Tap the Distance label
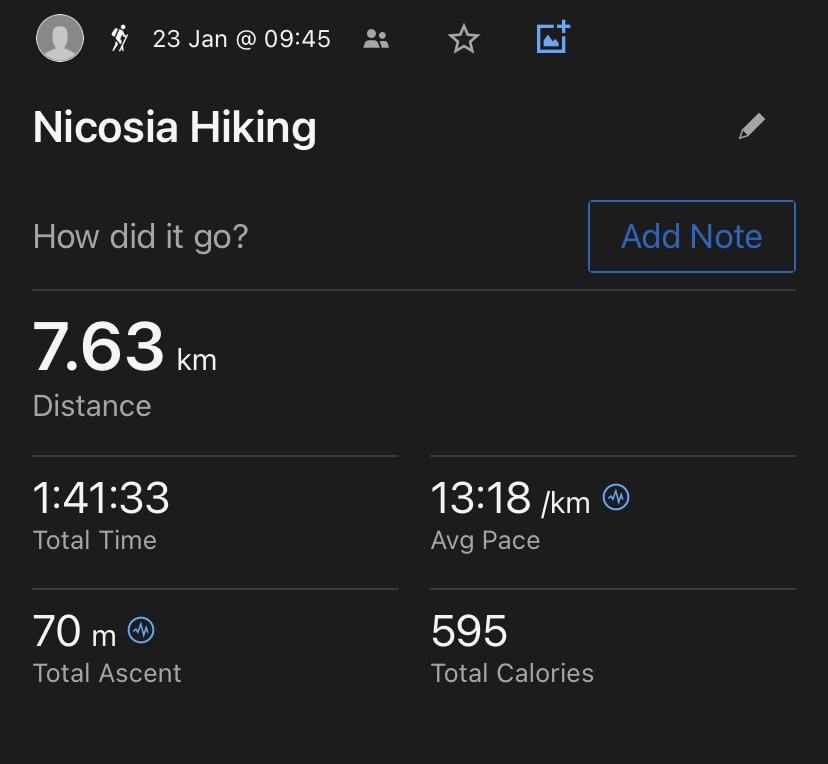Viewport: 828px width, 764px height. pyautogui.click(x=92, y=405)
